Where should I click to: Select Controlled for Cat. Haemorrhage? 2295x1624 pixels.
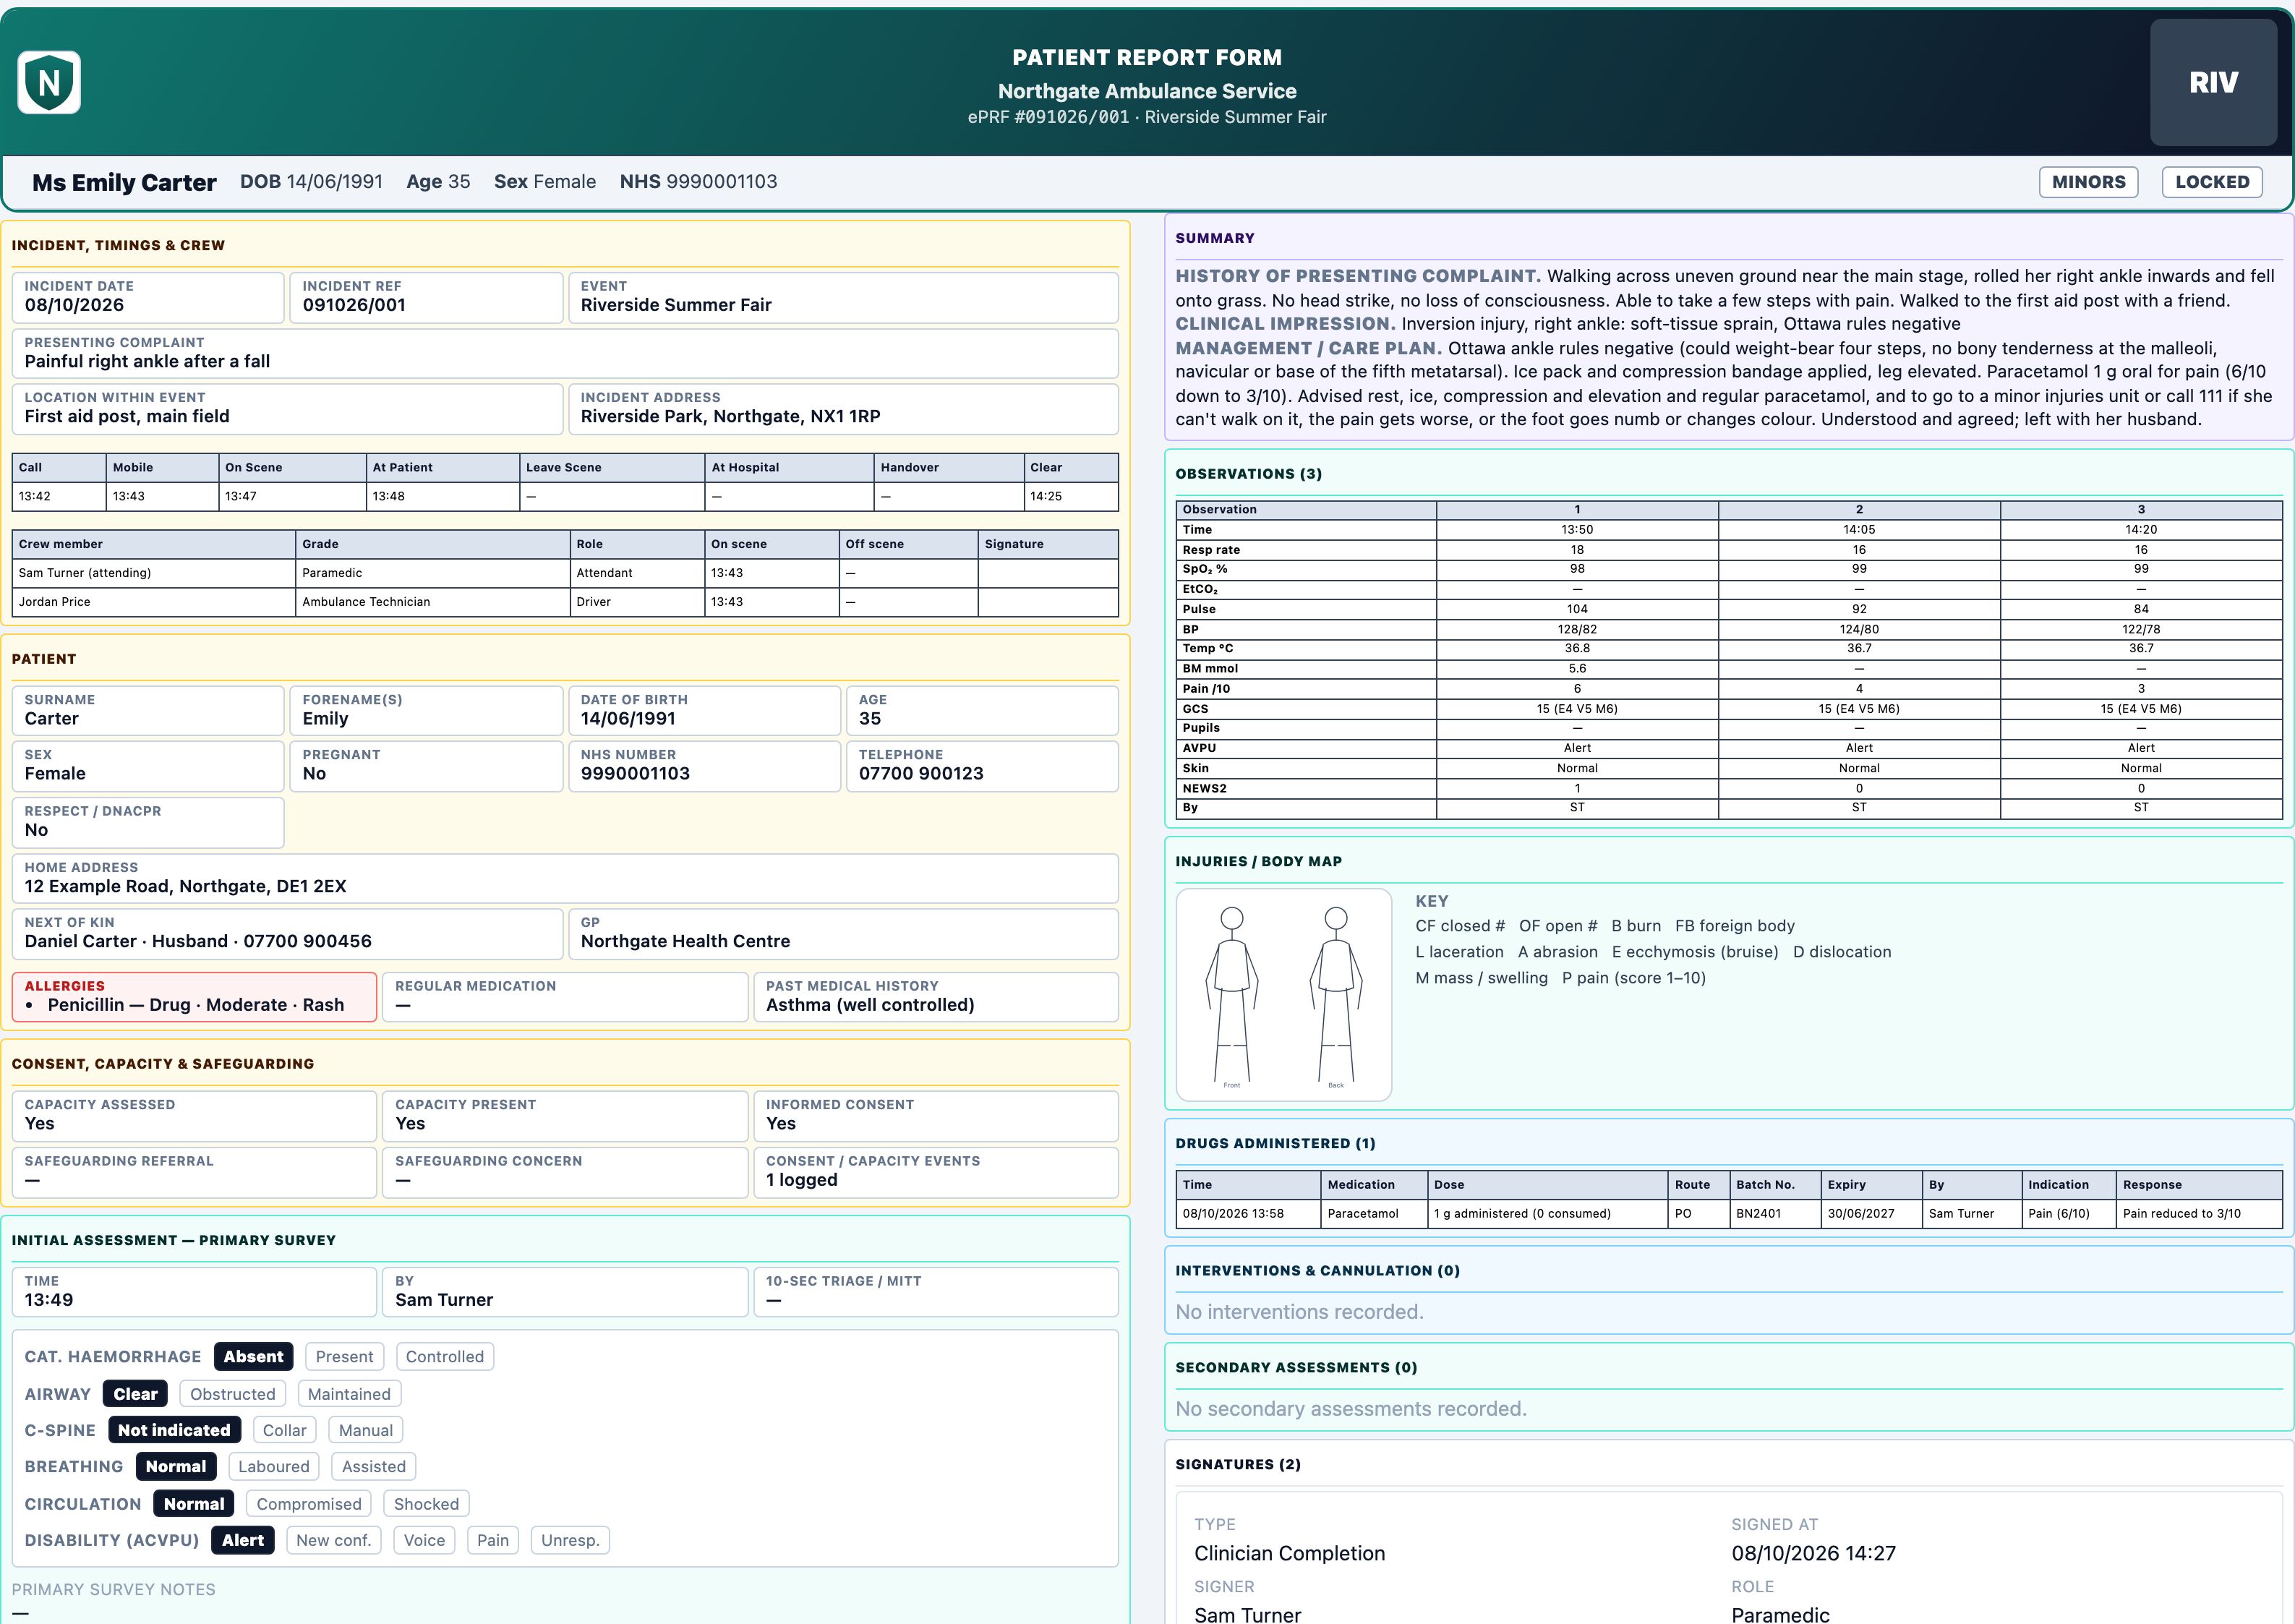pos(445,1356)
